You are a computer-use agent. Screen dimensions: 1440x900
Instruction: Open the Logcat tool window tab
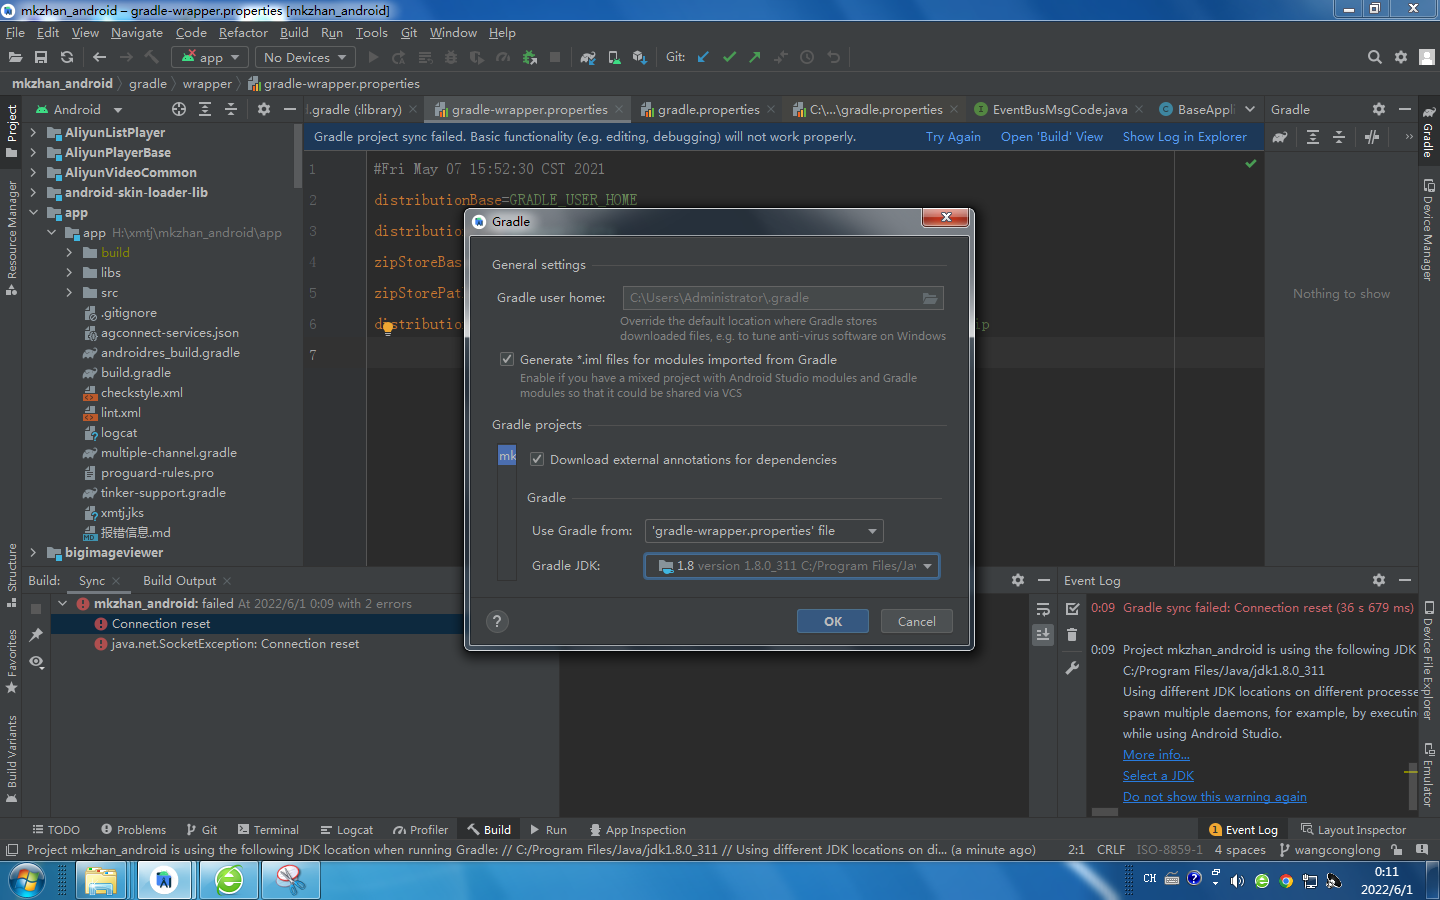click(346, 829)
